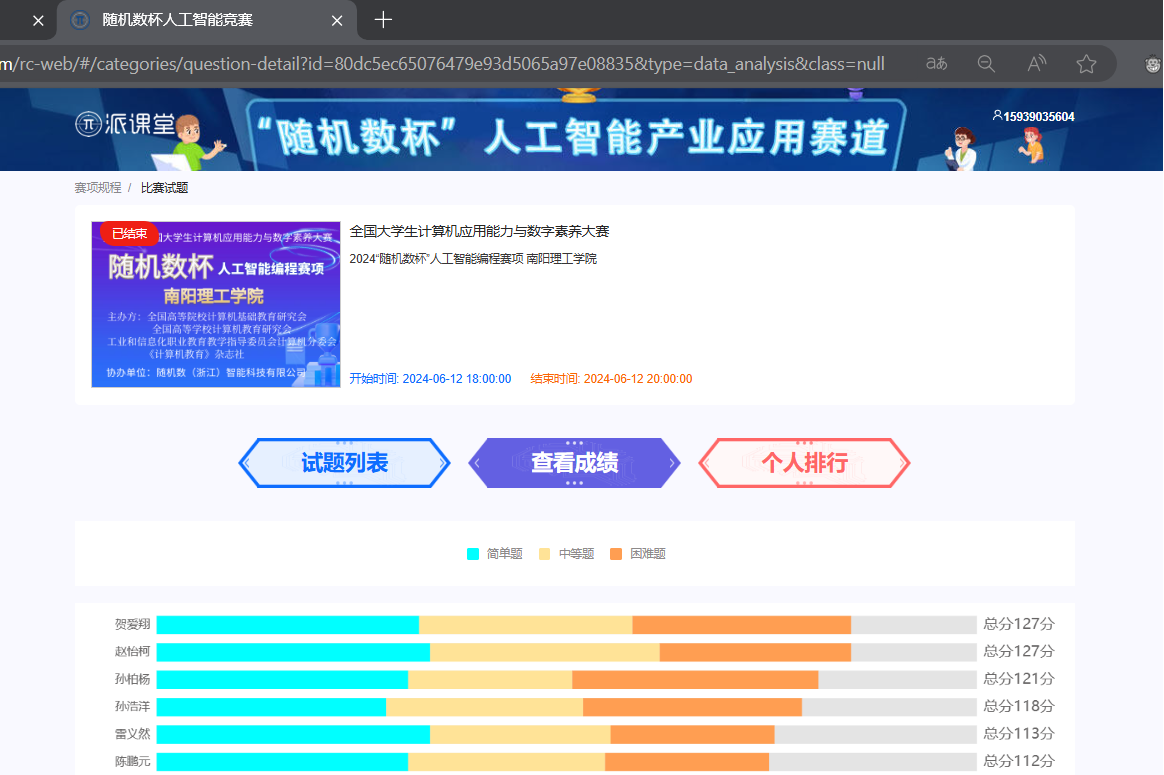The width and height of the screenshot is (1164, 775).
Task: Switch to the 随机数杯人工智能竞赛 browser tab
Action: click(x=190, y=20)
